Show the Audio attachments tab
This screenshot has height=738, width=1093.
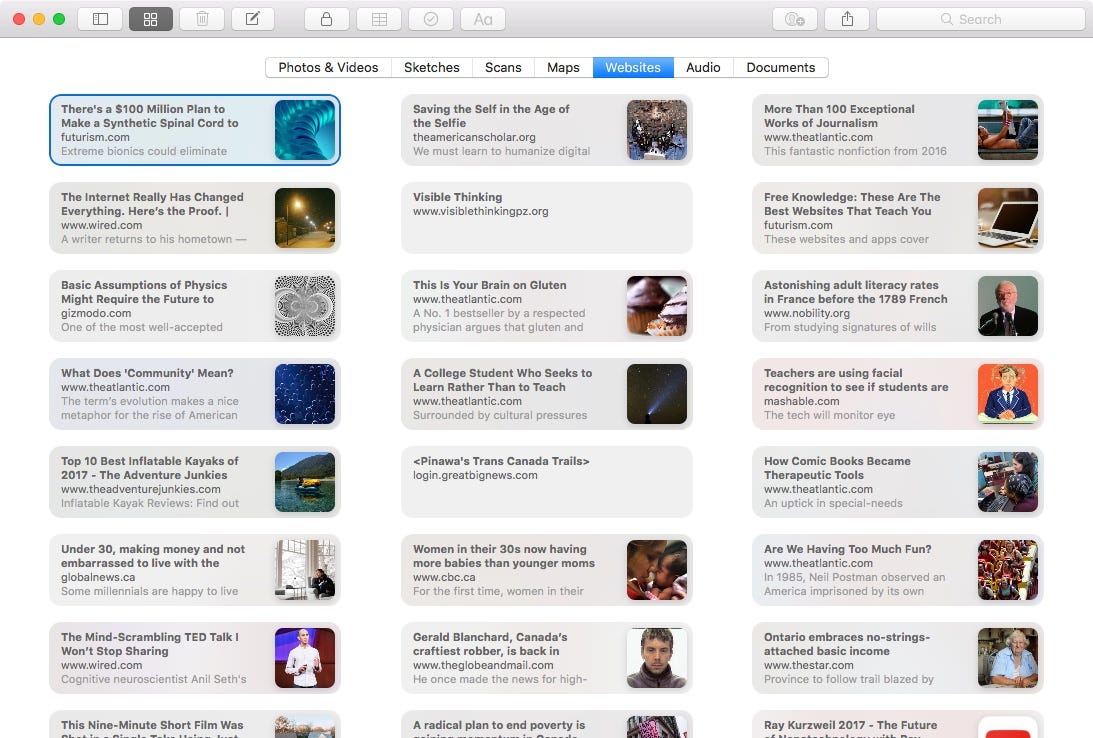[x=703, y=68]
